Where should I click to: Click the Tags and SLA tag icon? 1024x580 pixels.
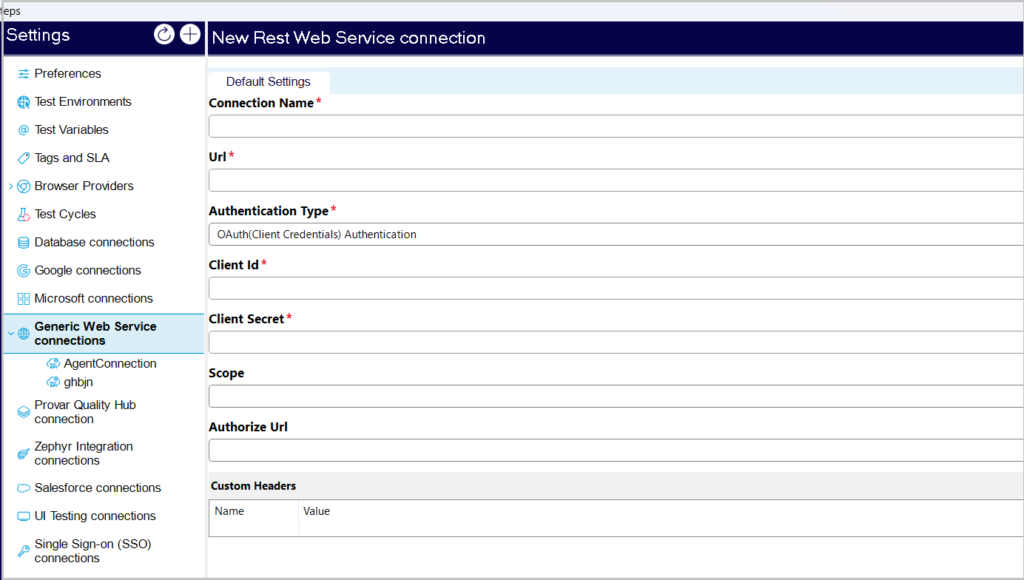click(24, 158)
